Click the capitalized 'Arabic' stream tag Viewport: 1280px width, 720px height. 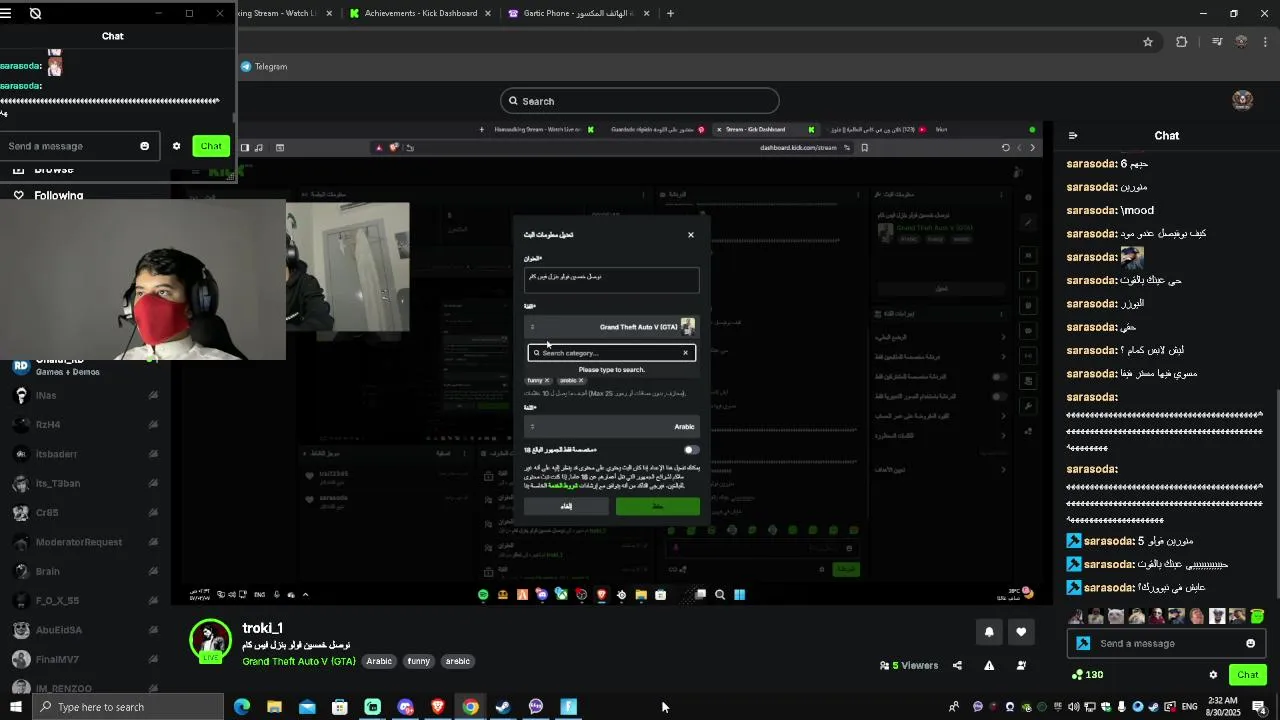pos(379,661)
